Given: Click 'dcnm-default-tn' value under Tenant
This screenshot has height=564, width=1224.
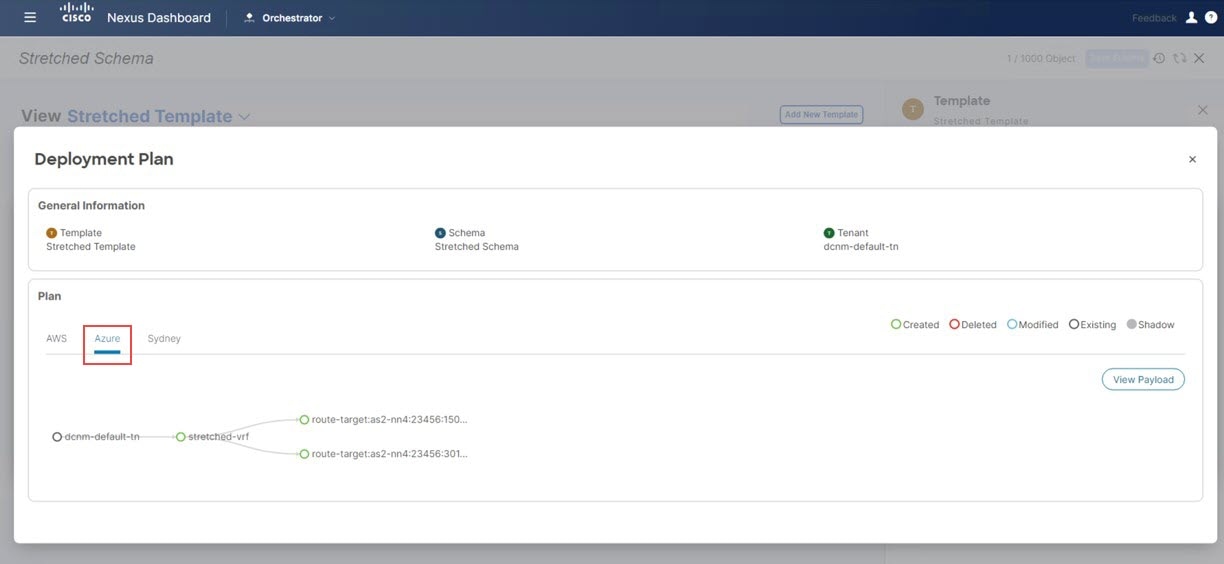Looking at the screenshot, I should point(861,246).
